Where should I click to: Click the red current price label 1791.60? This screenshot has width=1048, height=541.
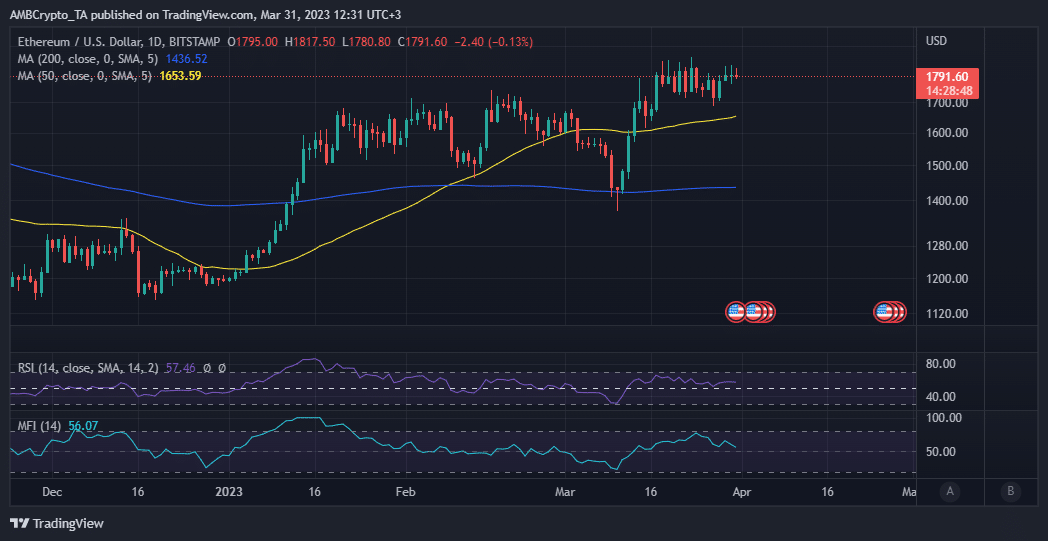pos(945,76)
